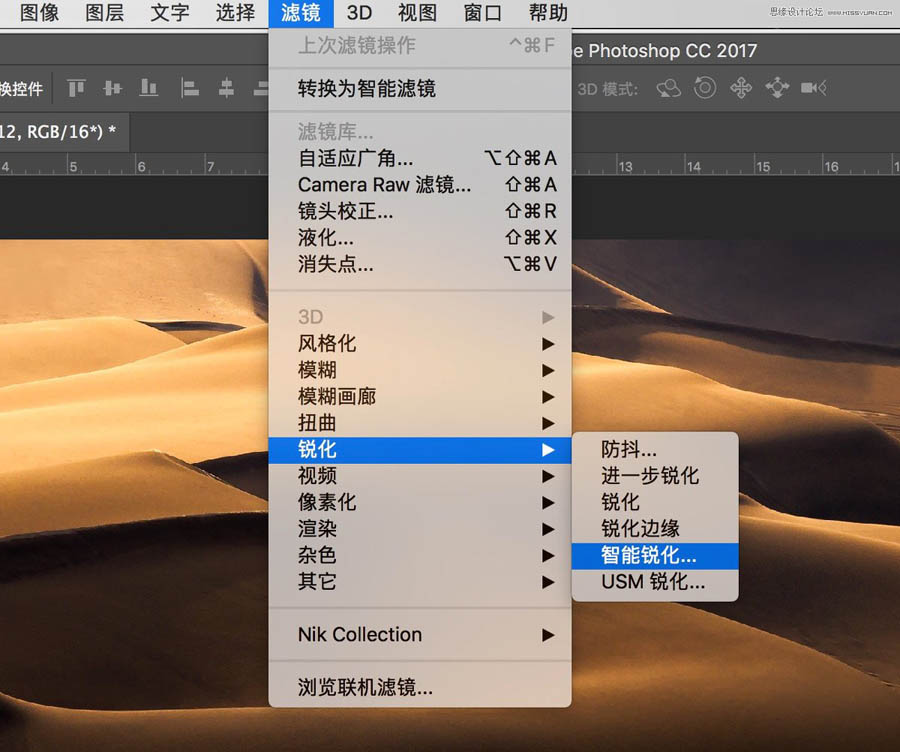Image resolution: width=900 pixels, height=752 pixels.
Task: Click the align left edges icon
Action: tap(189, 88)
